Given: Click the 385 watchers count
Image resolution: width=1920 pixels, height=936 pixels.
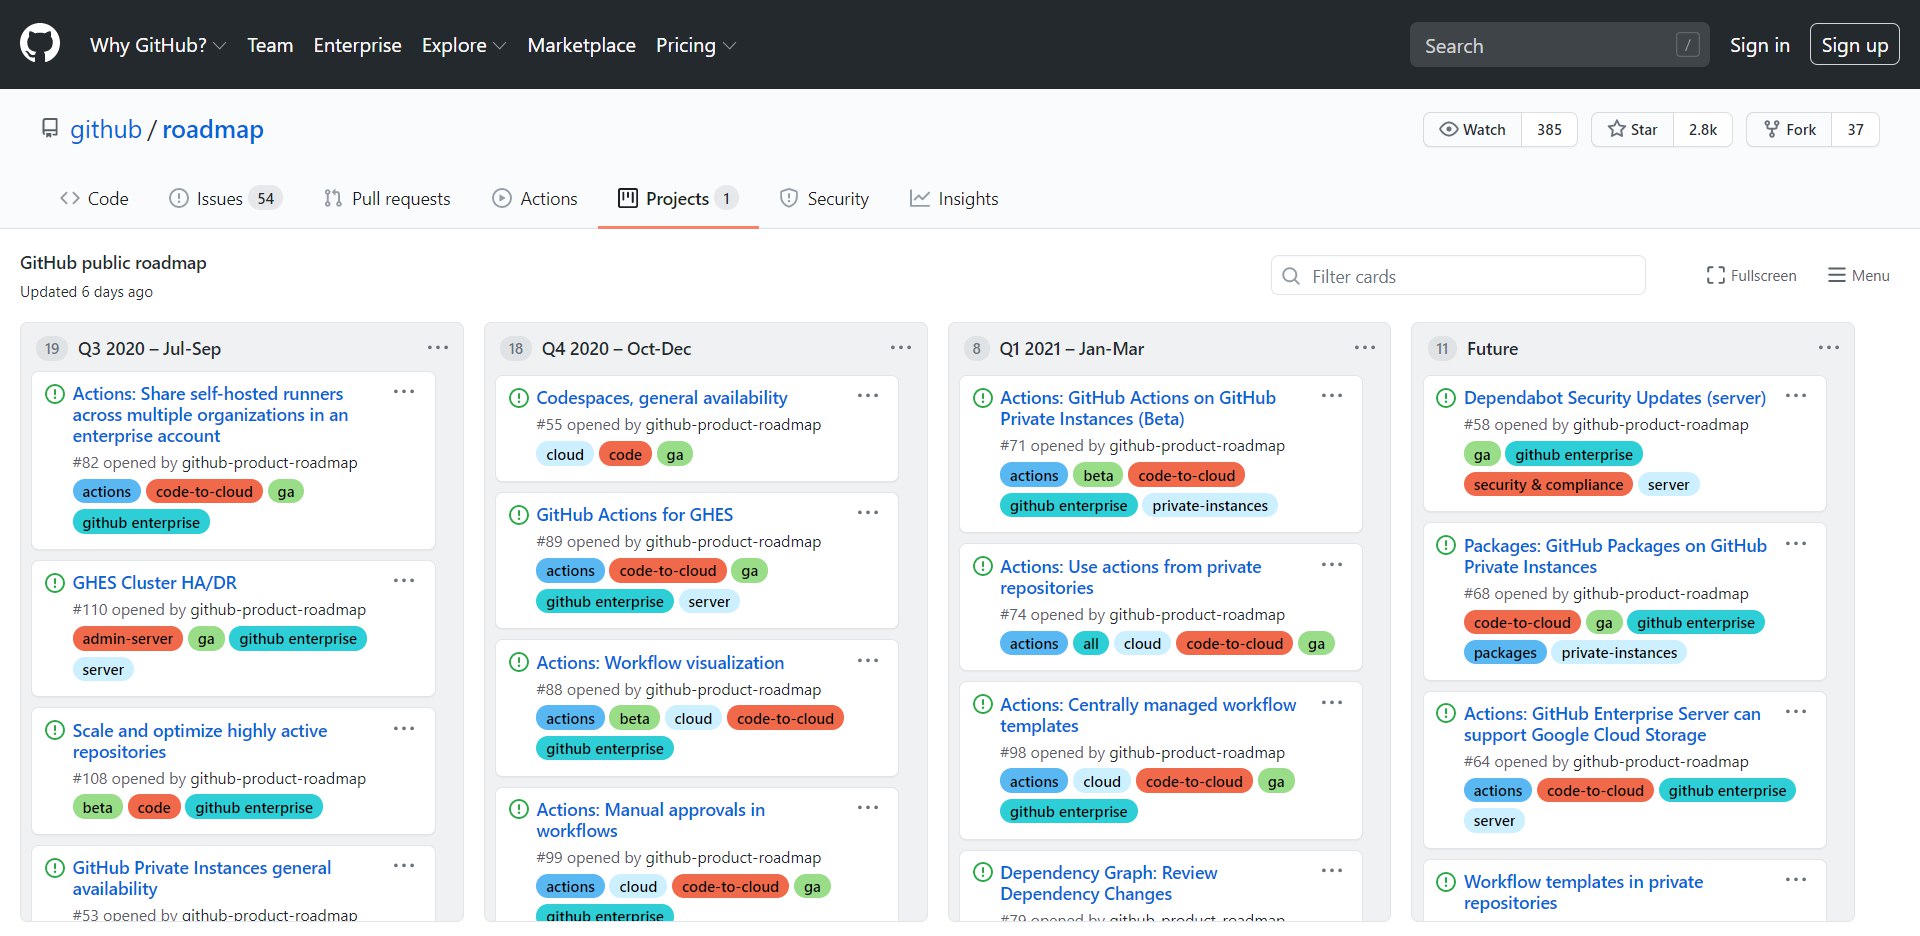Looking at the screenshot, I should coord(1549,129).
